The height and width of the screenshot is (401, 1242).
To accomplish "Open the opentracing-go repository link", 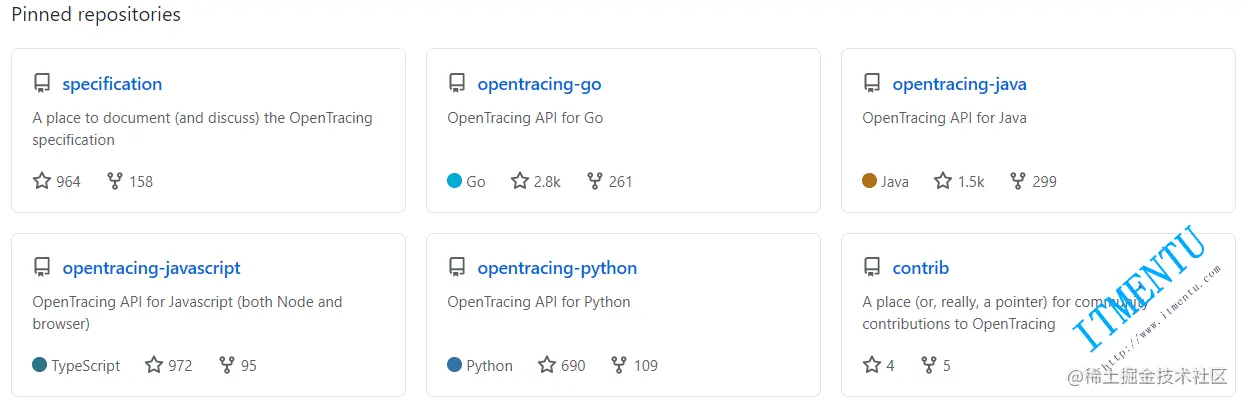I will pos(539,84).
